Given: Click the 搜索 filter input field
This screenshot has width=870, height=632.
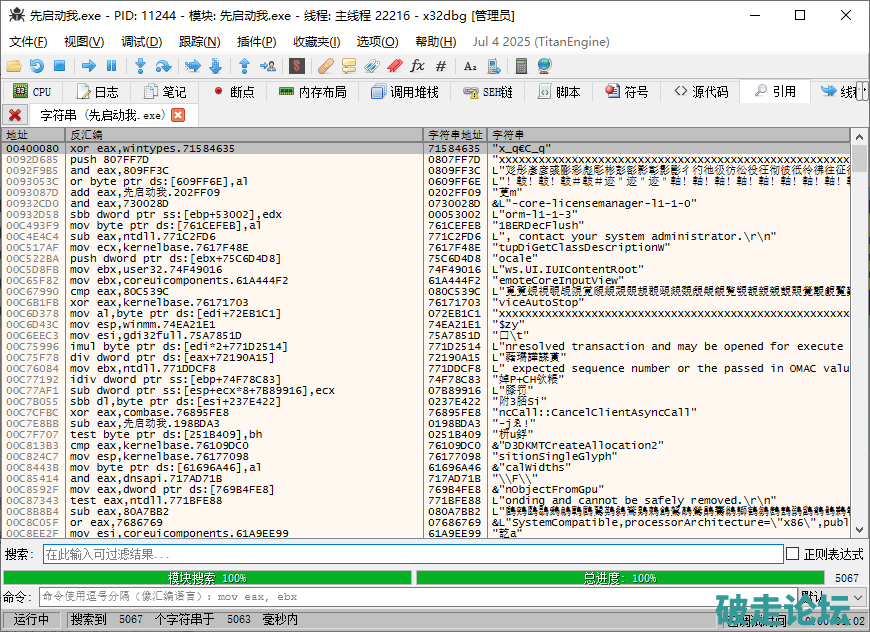Looking at the screenshot, I should point(412,554).
